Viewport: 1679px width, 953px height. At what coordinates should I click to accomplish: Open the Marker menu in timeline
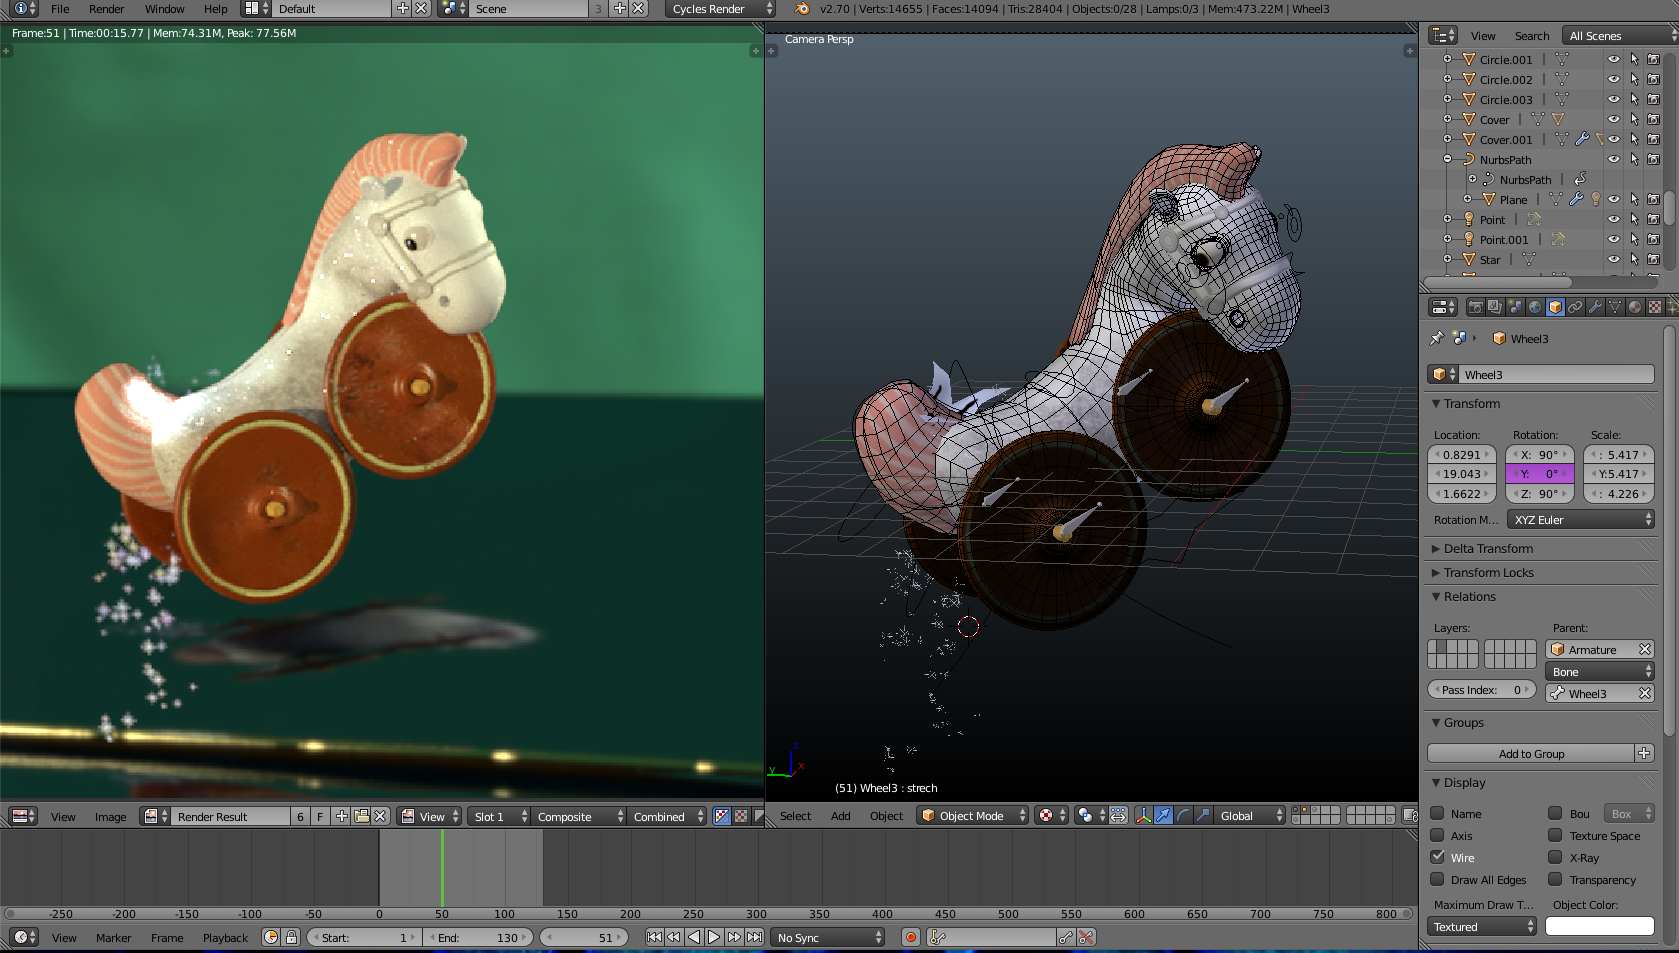coord(113,938)
